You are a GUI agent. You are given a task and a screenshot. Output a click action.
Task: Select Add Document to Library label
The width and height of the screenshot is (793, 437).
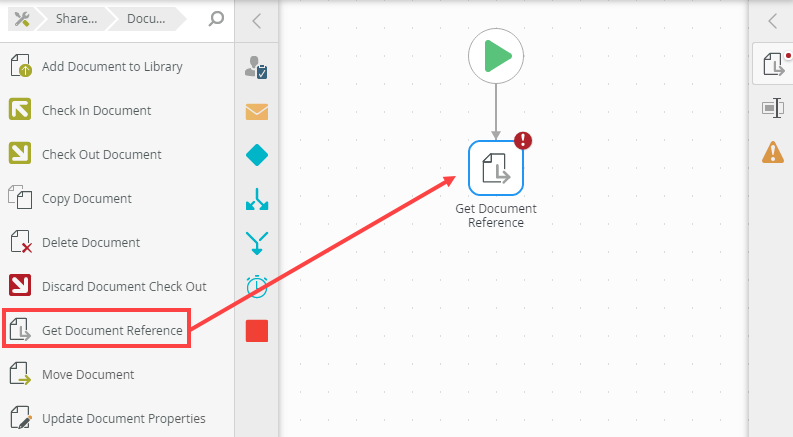point(112,67)
